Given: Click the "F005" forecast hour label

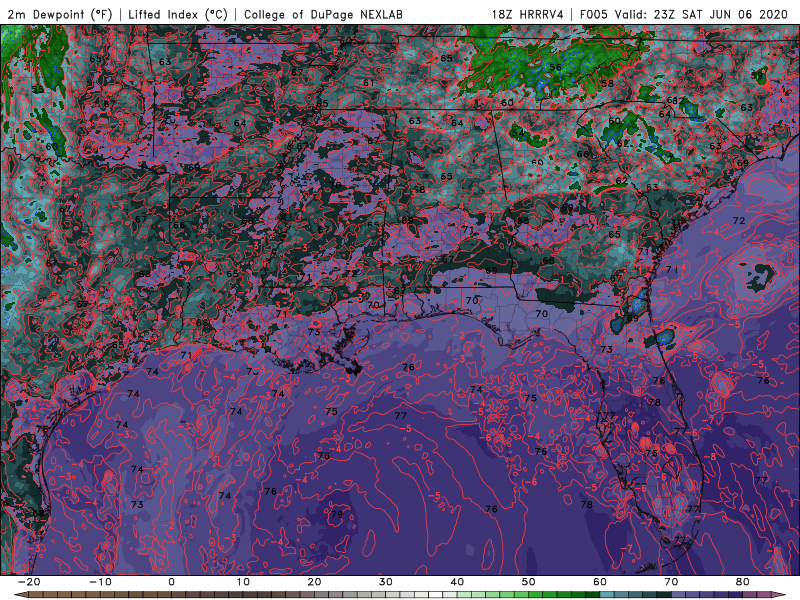Looking at the screenshot, I should (x=594, y=14).
